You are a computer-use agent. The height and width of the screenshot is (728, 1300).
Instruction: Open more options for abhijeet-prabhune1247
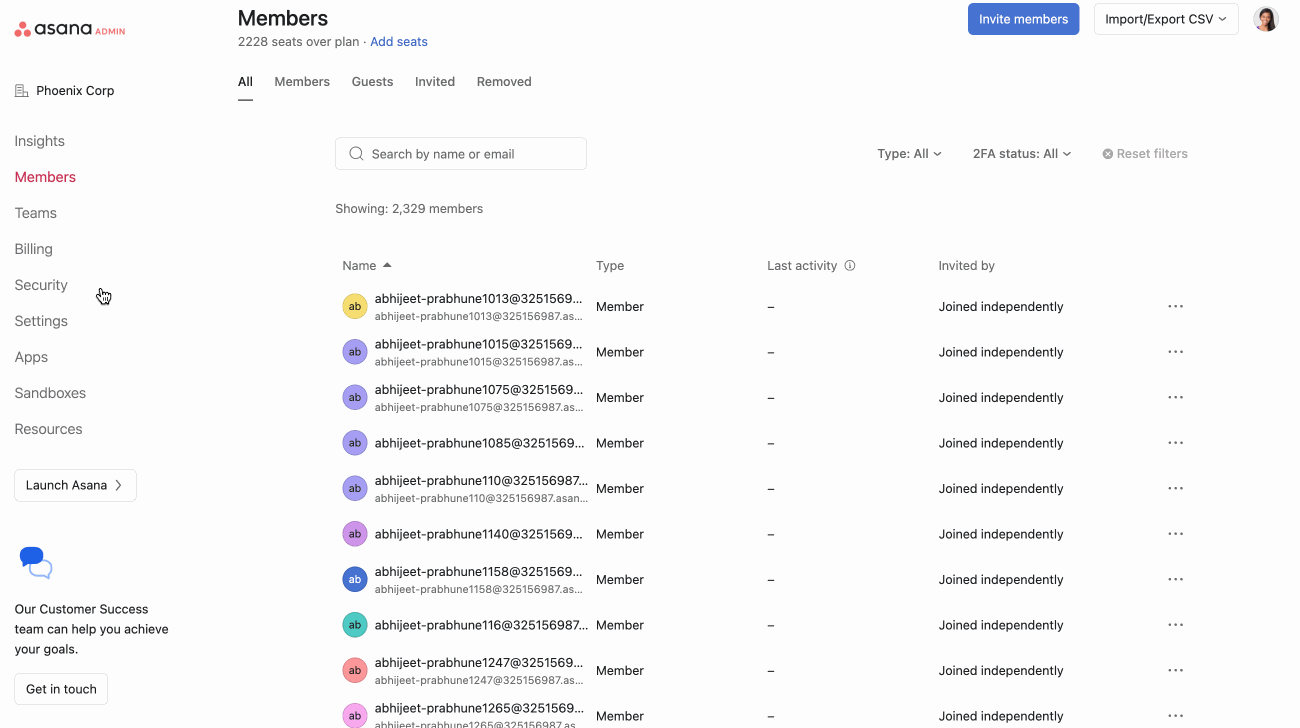(x=1175, y=671)
